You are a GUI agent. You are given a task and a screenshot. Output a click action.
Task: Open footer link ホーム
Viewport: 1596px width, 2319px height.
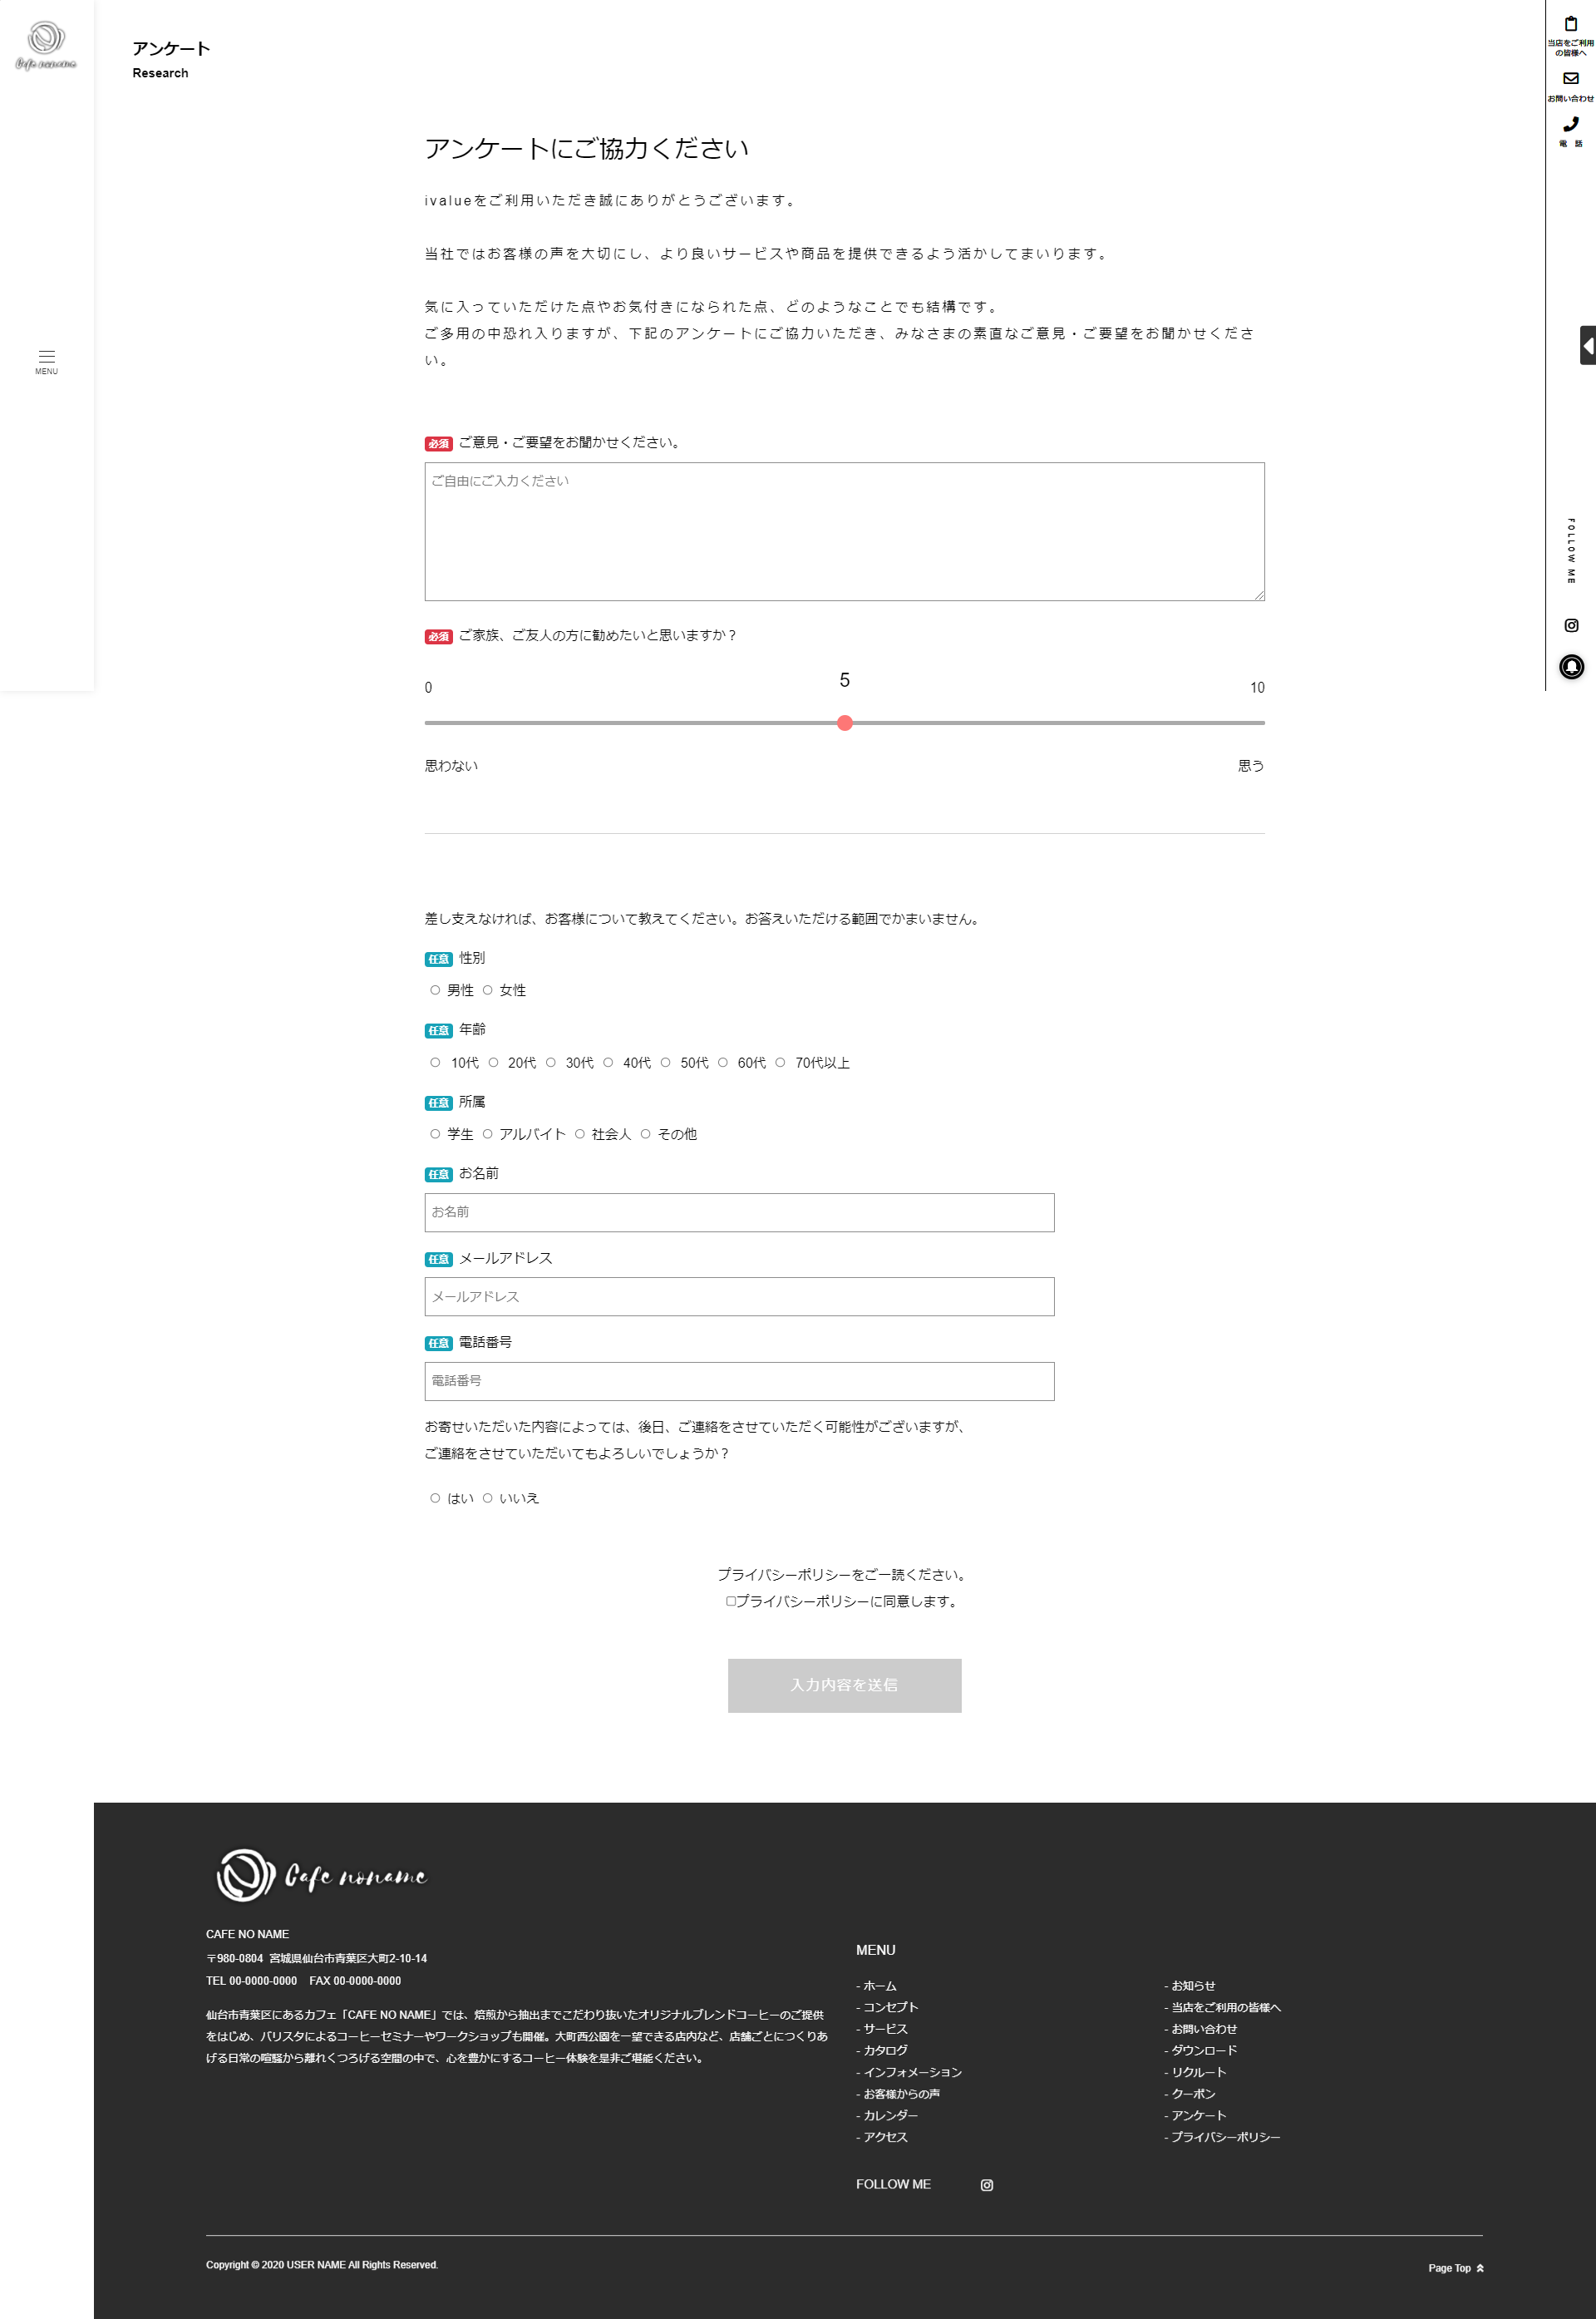pos(879,1985)
